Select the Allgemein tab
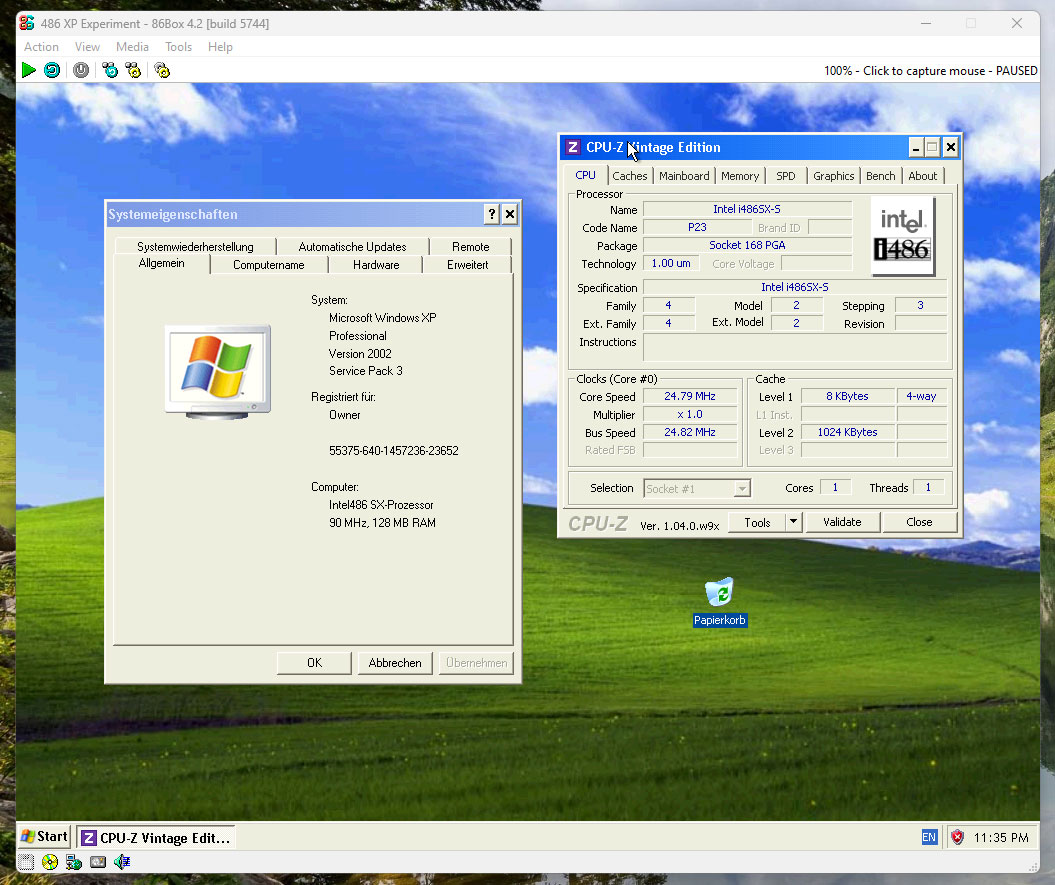 [161, 263]
